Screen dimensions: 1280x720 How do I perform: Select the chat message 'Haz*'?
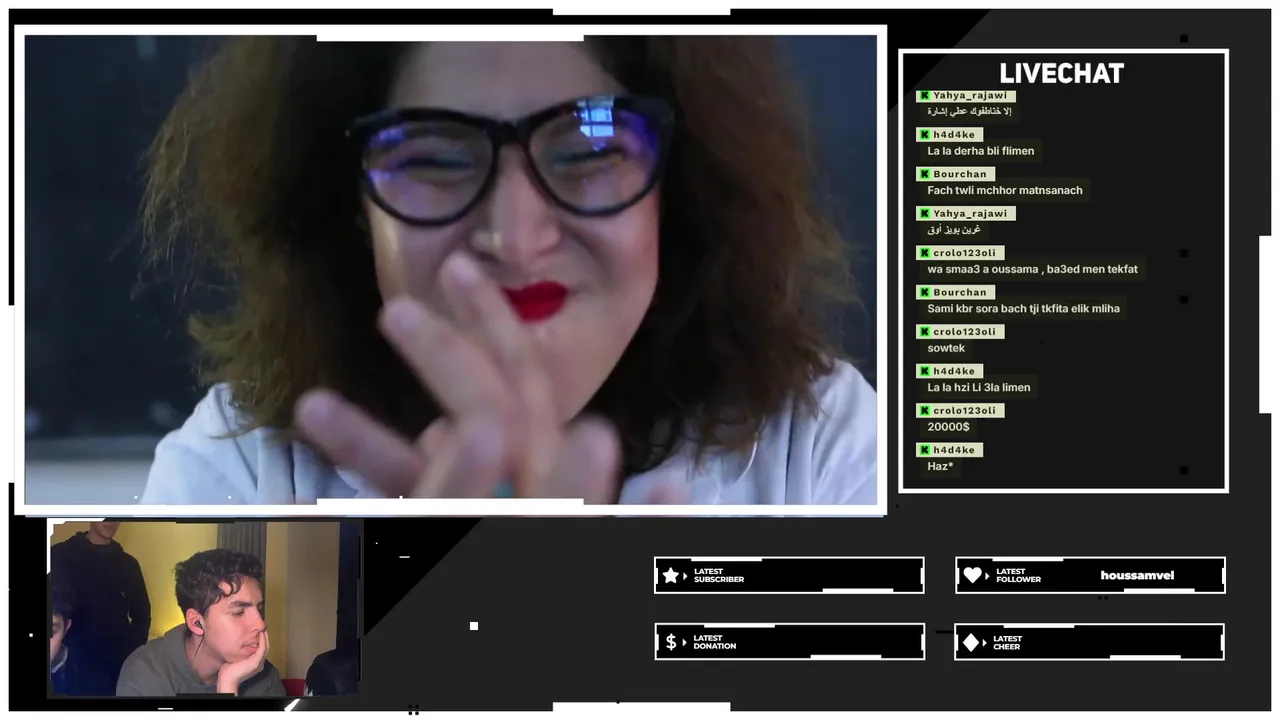[940, 466]
